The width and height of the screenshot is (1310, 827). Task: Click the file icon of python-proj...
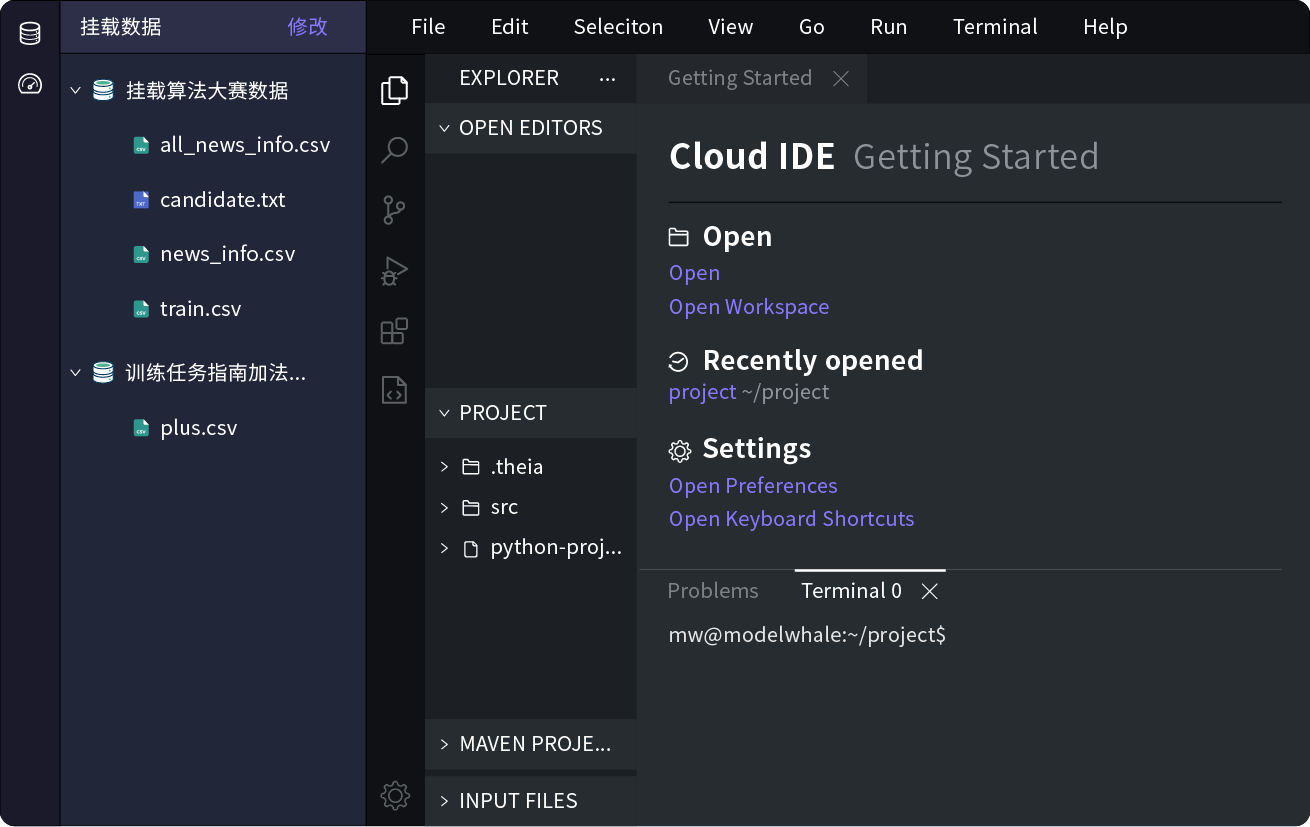click(471, 549)
